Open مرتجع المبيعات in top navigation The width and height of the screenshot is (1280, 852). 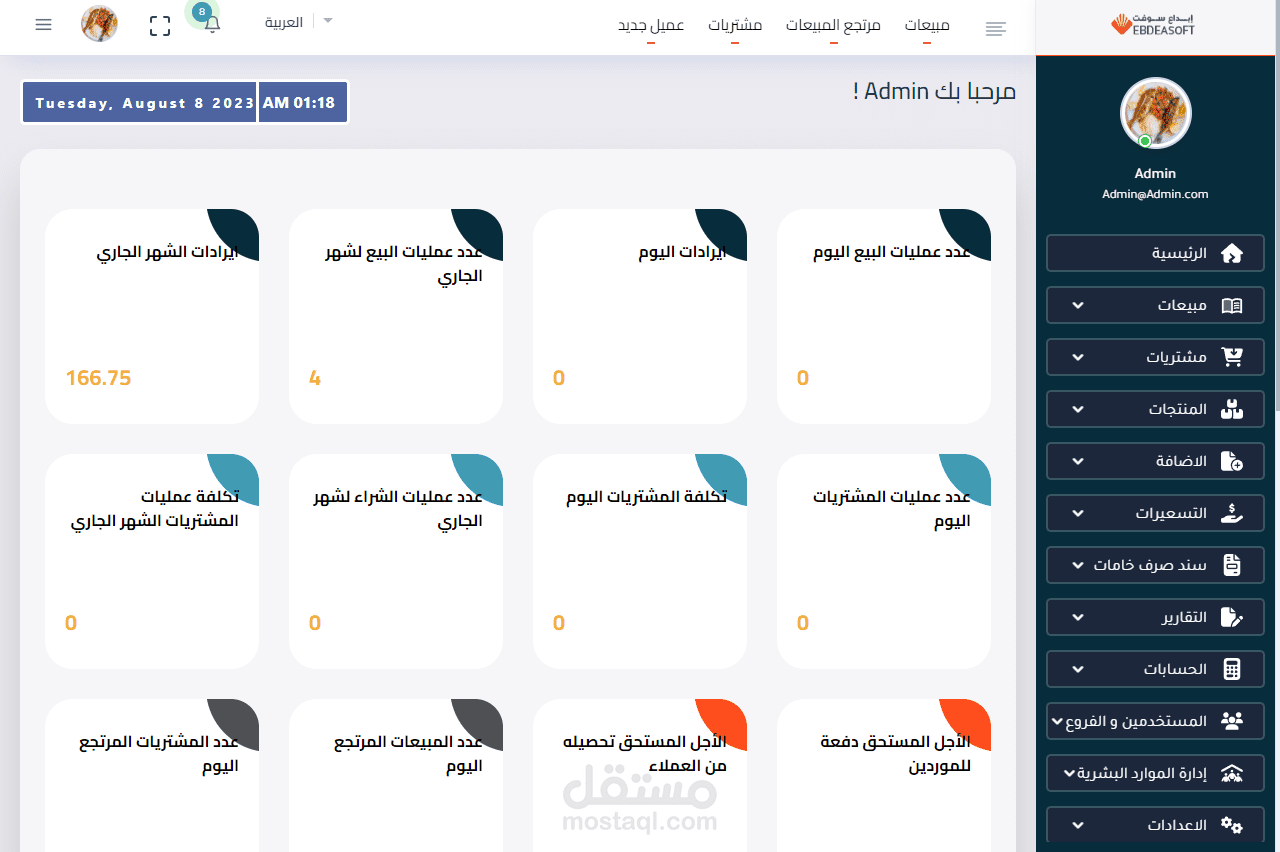click(x=833, y=27)
